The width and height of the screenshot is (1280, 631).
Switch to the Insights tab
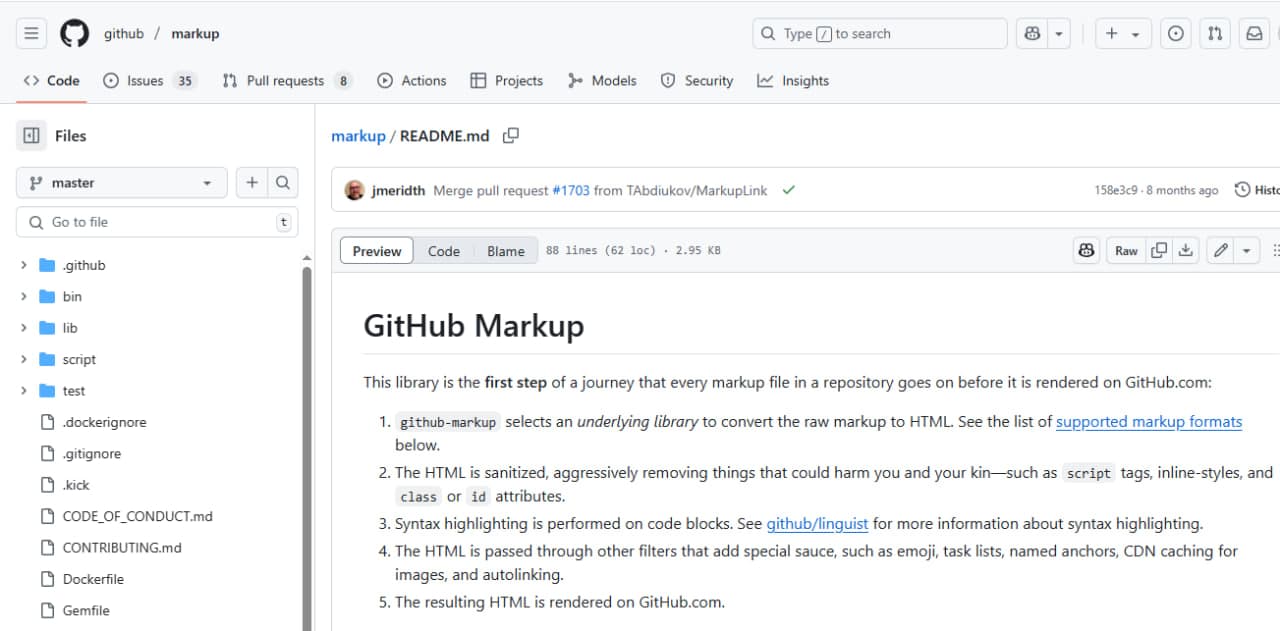(793, 81)
